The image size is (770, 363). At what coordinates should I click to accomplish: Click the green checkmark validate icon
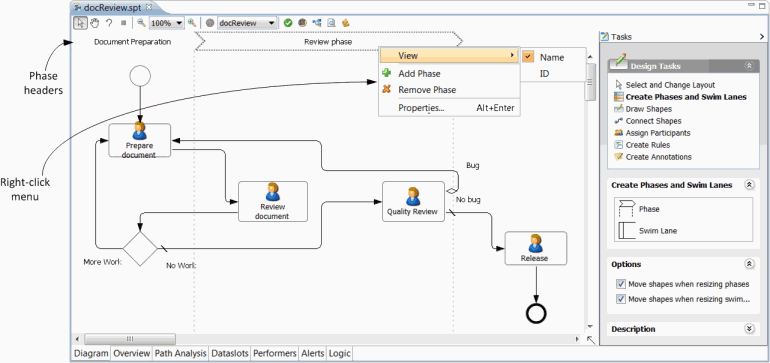[288, 23]
